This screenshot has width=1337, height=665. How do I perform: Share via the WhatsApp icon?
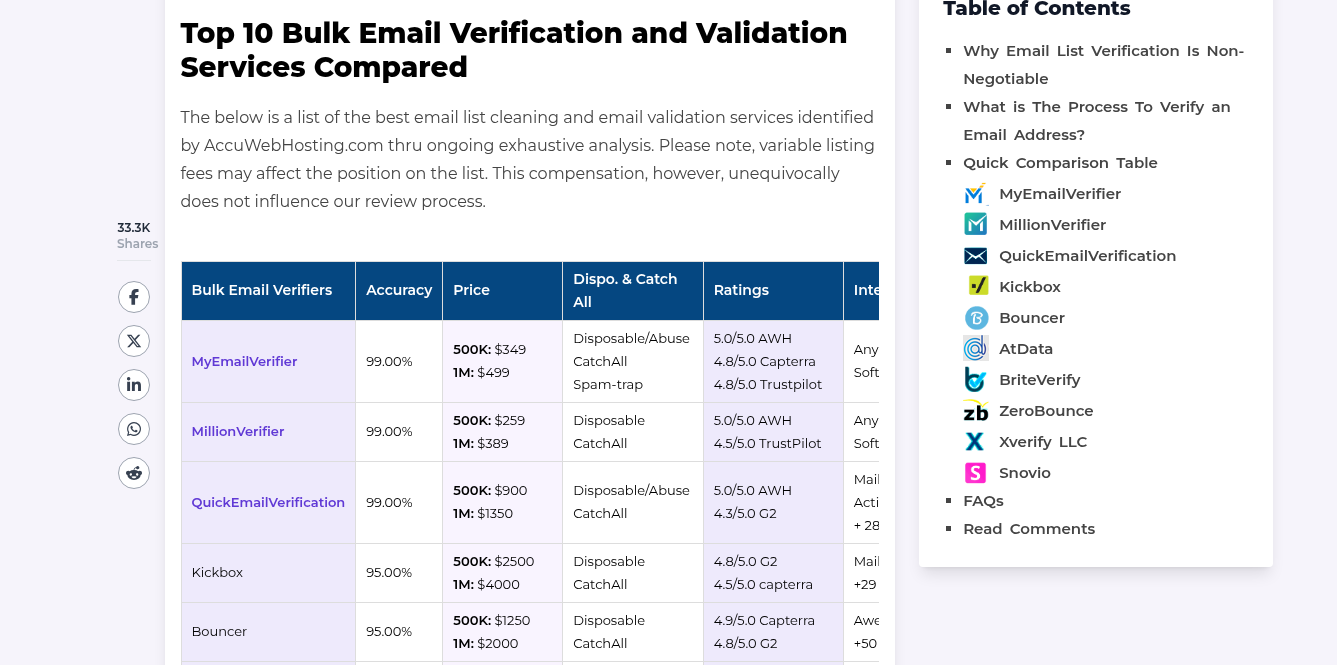134,429
